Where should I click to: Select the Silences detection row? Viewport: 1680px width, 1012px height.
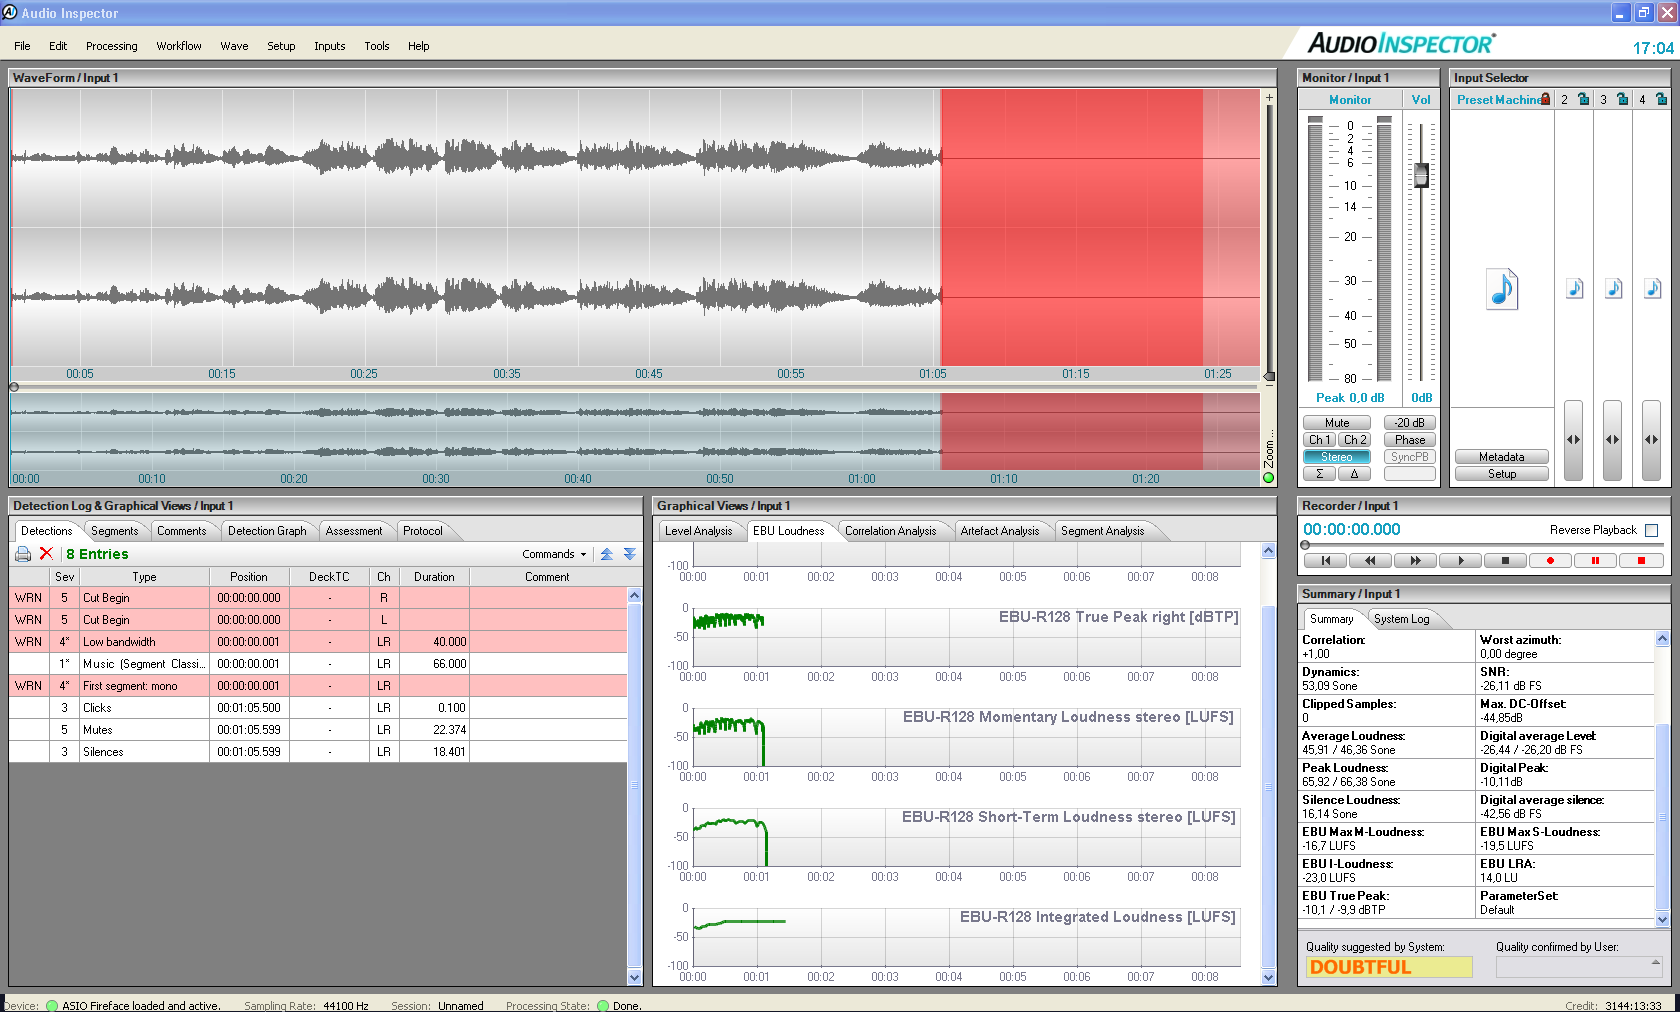(x=319, y=752)
